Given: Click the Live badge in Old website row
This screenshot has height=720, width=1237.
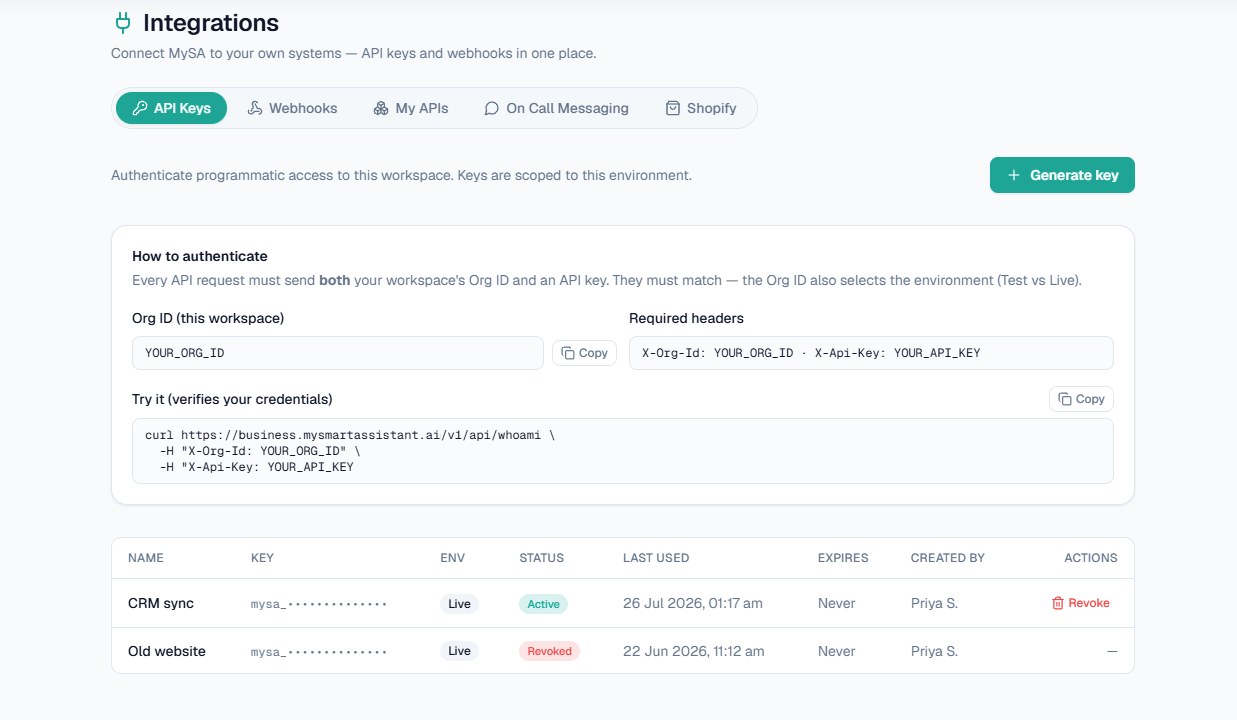Looking at the screenshot, I should (459, 651).
